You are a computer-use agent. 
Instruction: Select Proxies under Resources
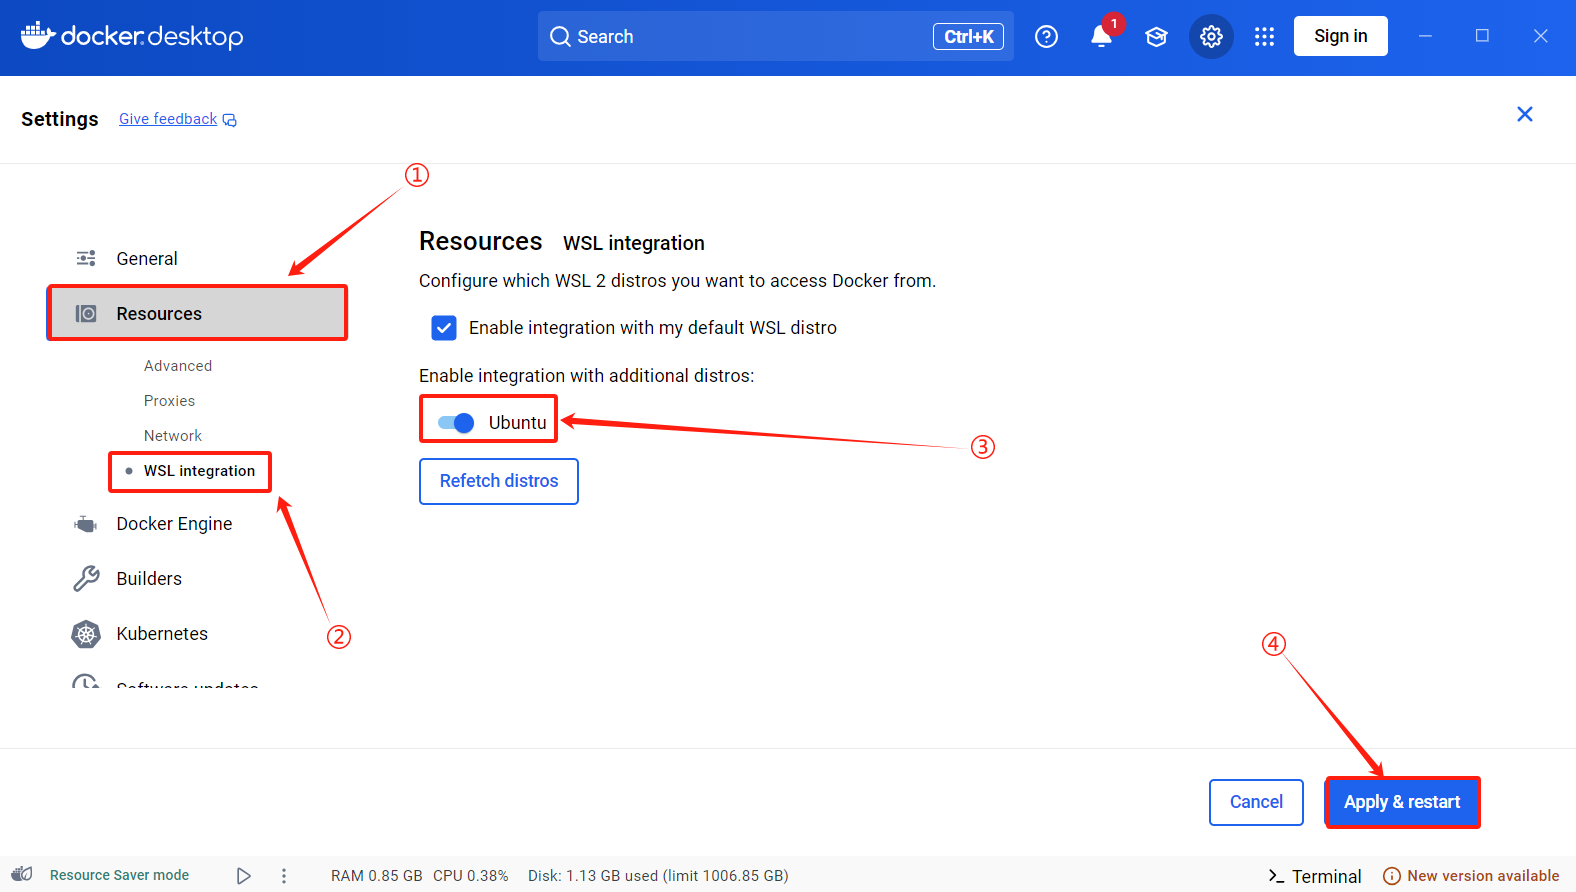169,401
